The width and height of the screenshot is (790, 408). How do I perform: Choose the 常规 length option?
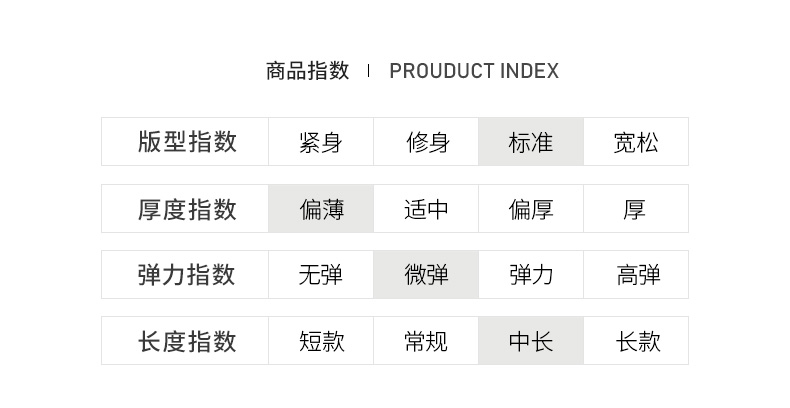click(x=426, y=341)
